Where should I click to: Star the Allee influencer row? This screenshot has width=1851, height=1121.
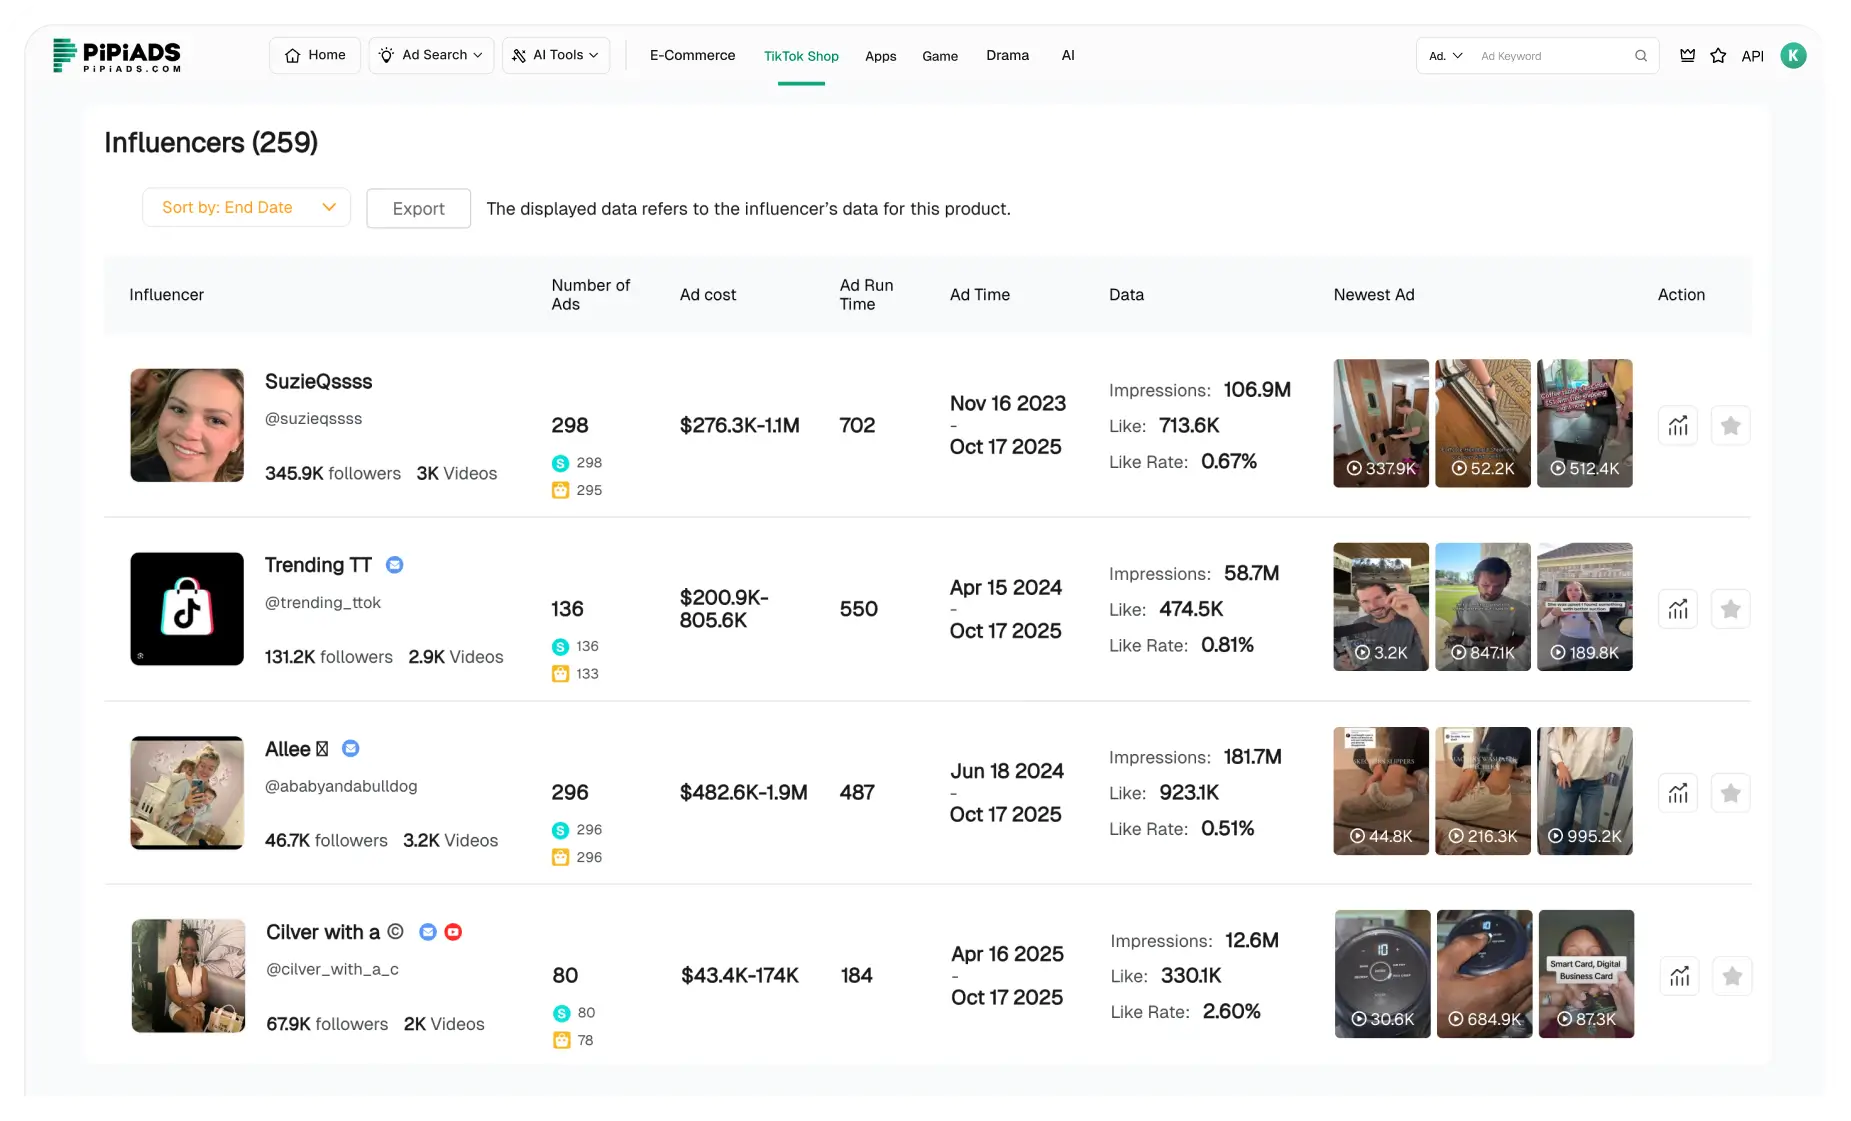pos(1730,793)
